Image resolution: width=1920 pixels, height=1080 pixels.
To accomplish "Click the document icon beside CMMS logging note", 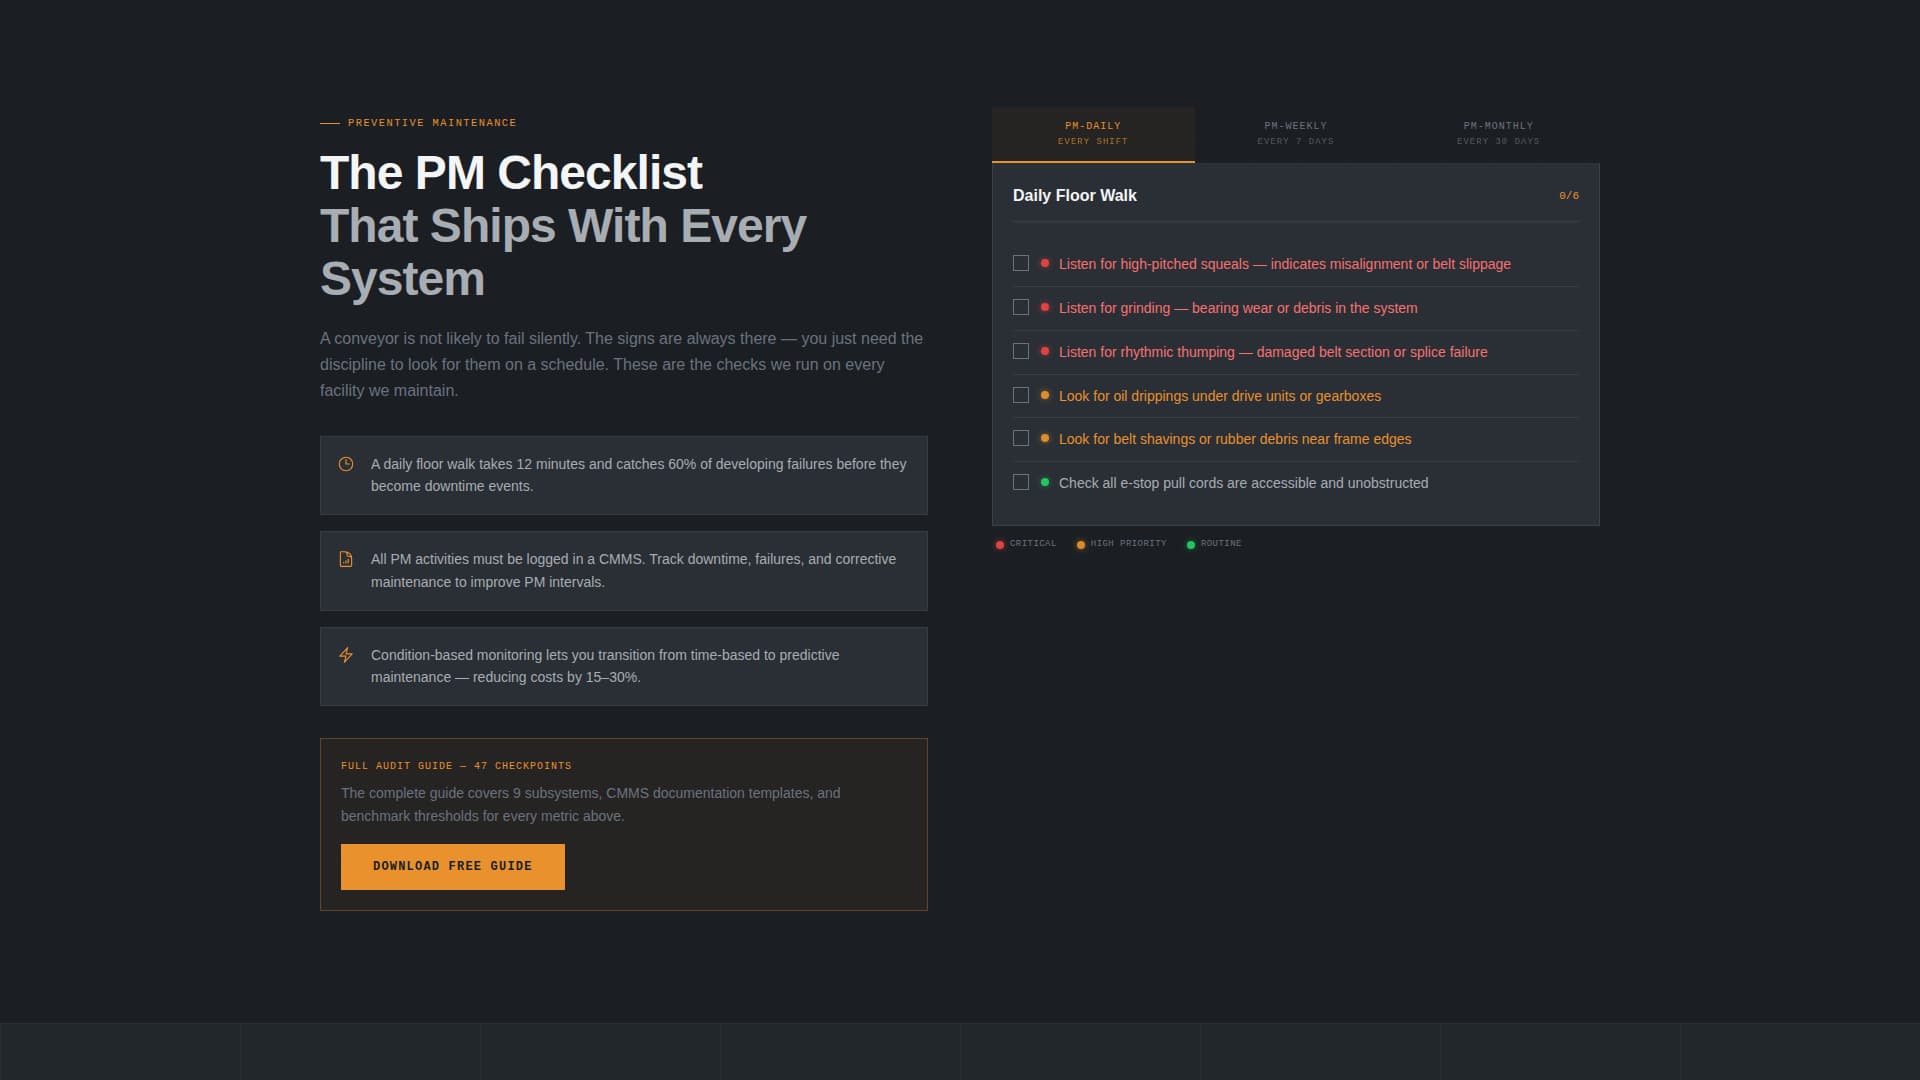I will [x=346, y=559].
